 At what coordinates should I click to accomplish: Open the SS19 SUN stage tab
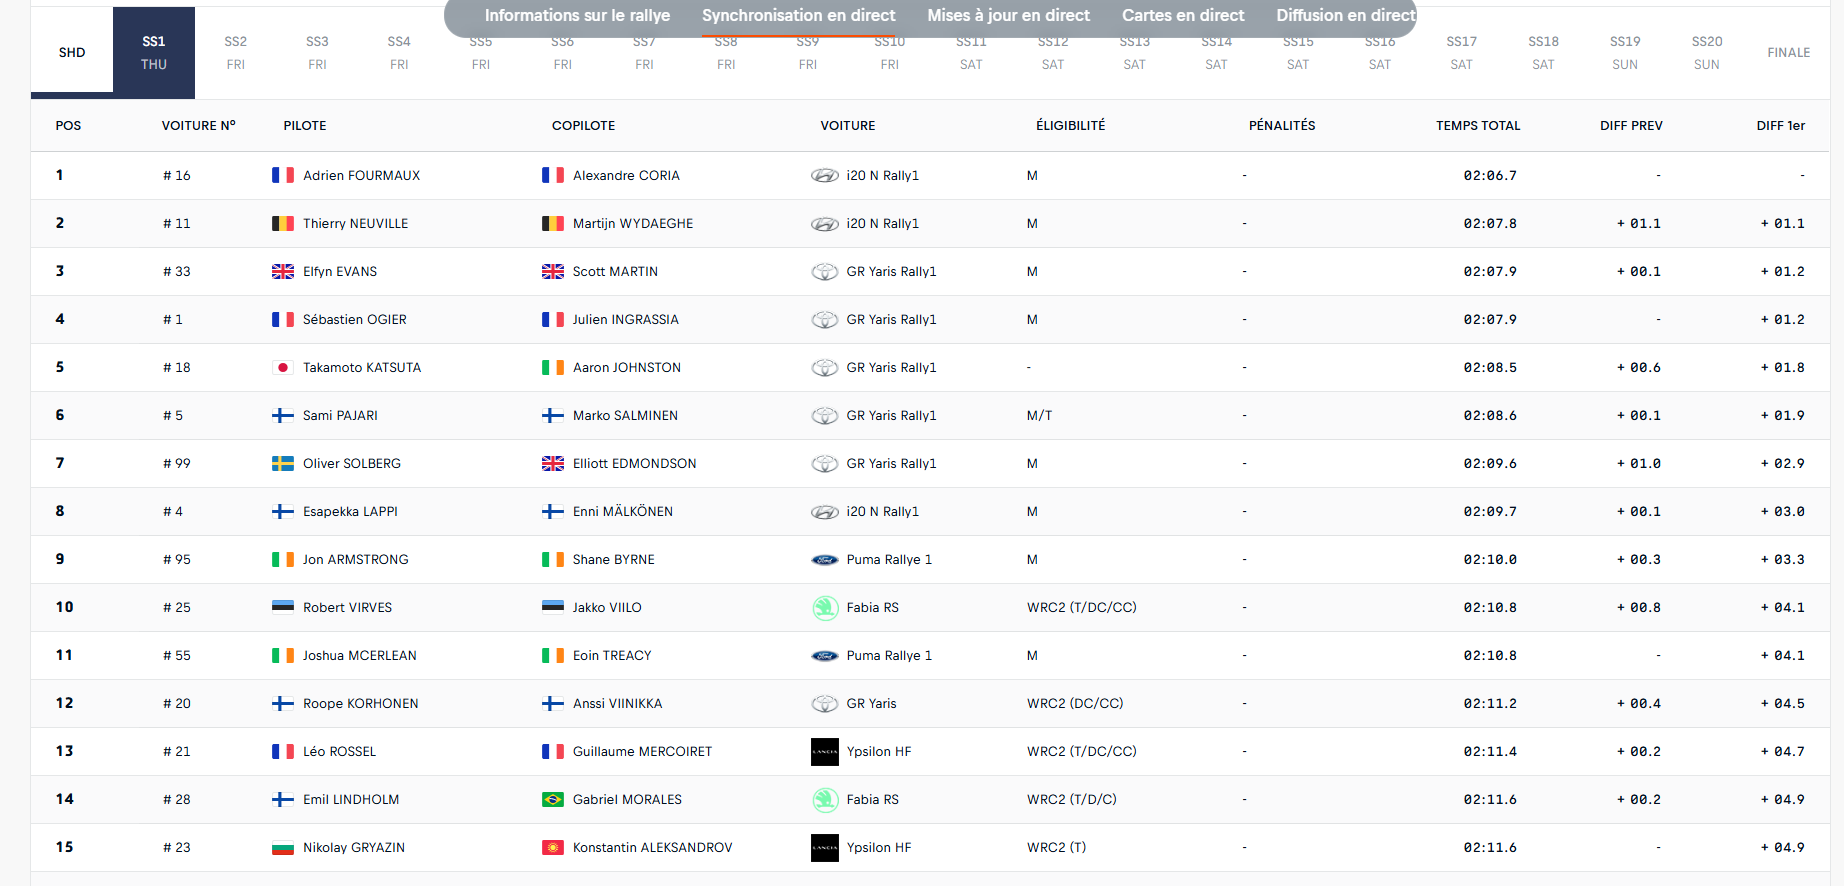(1625, 52)
